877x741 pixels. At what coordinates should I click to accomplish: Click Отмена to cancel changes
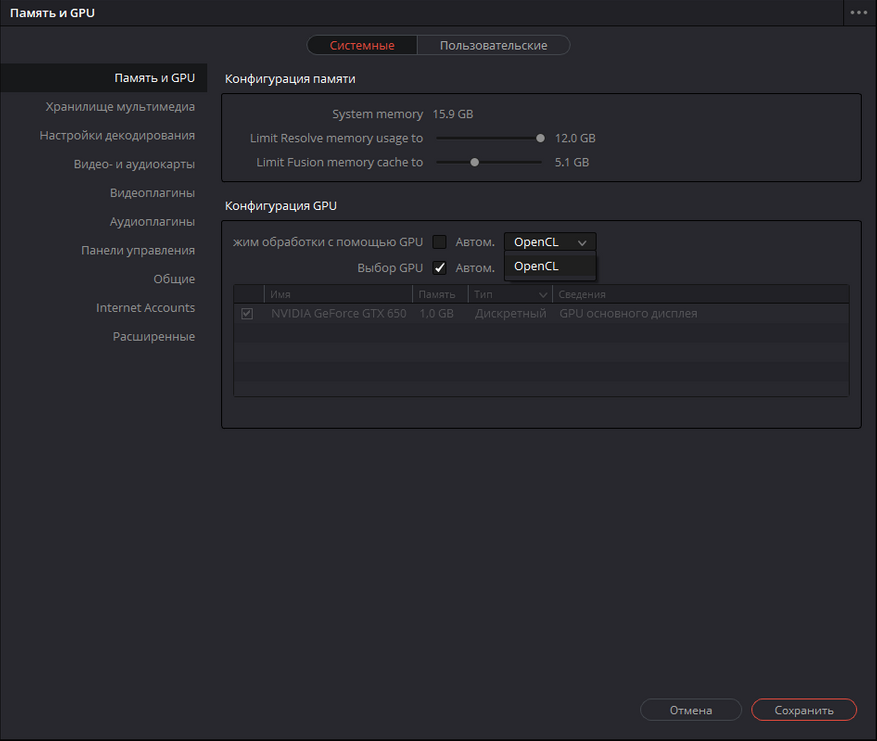point(691,710)
